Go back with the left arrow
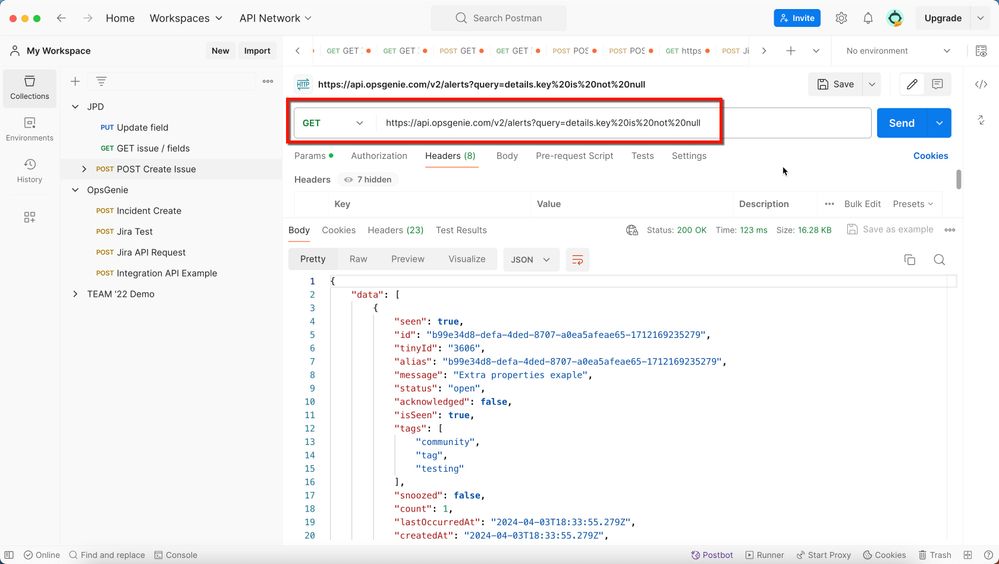The width and height of the screenshot is (999, 564). (x=61, y=18)
